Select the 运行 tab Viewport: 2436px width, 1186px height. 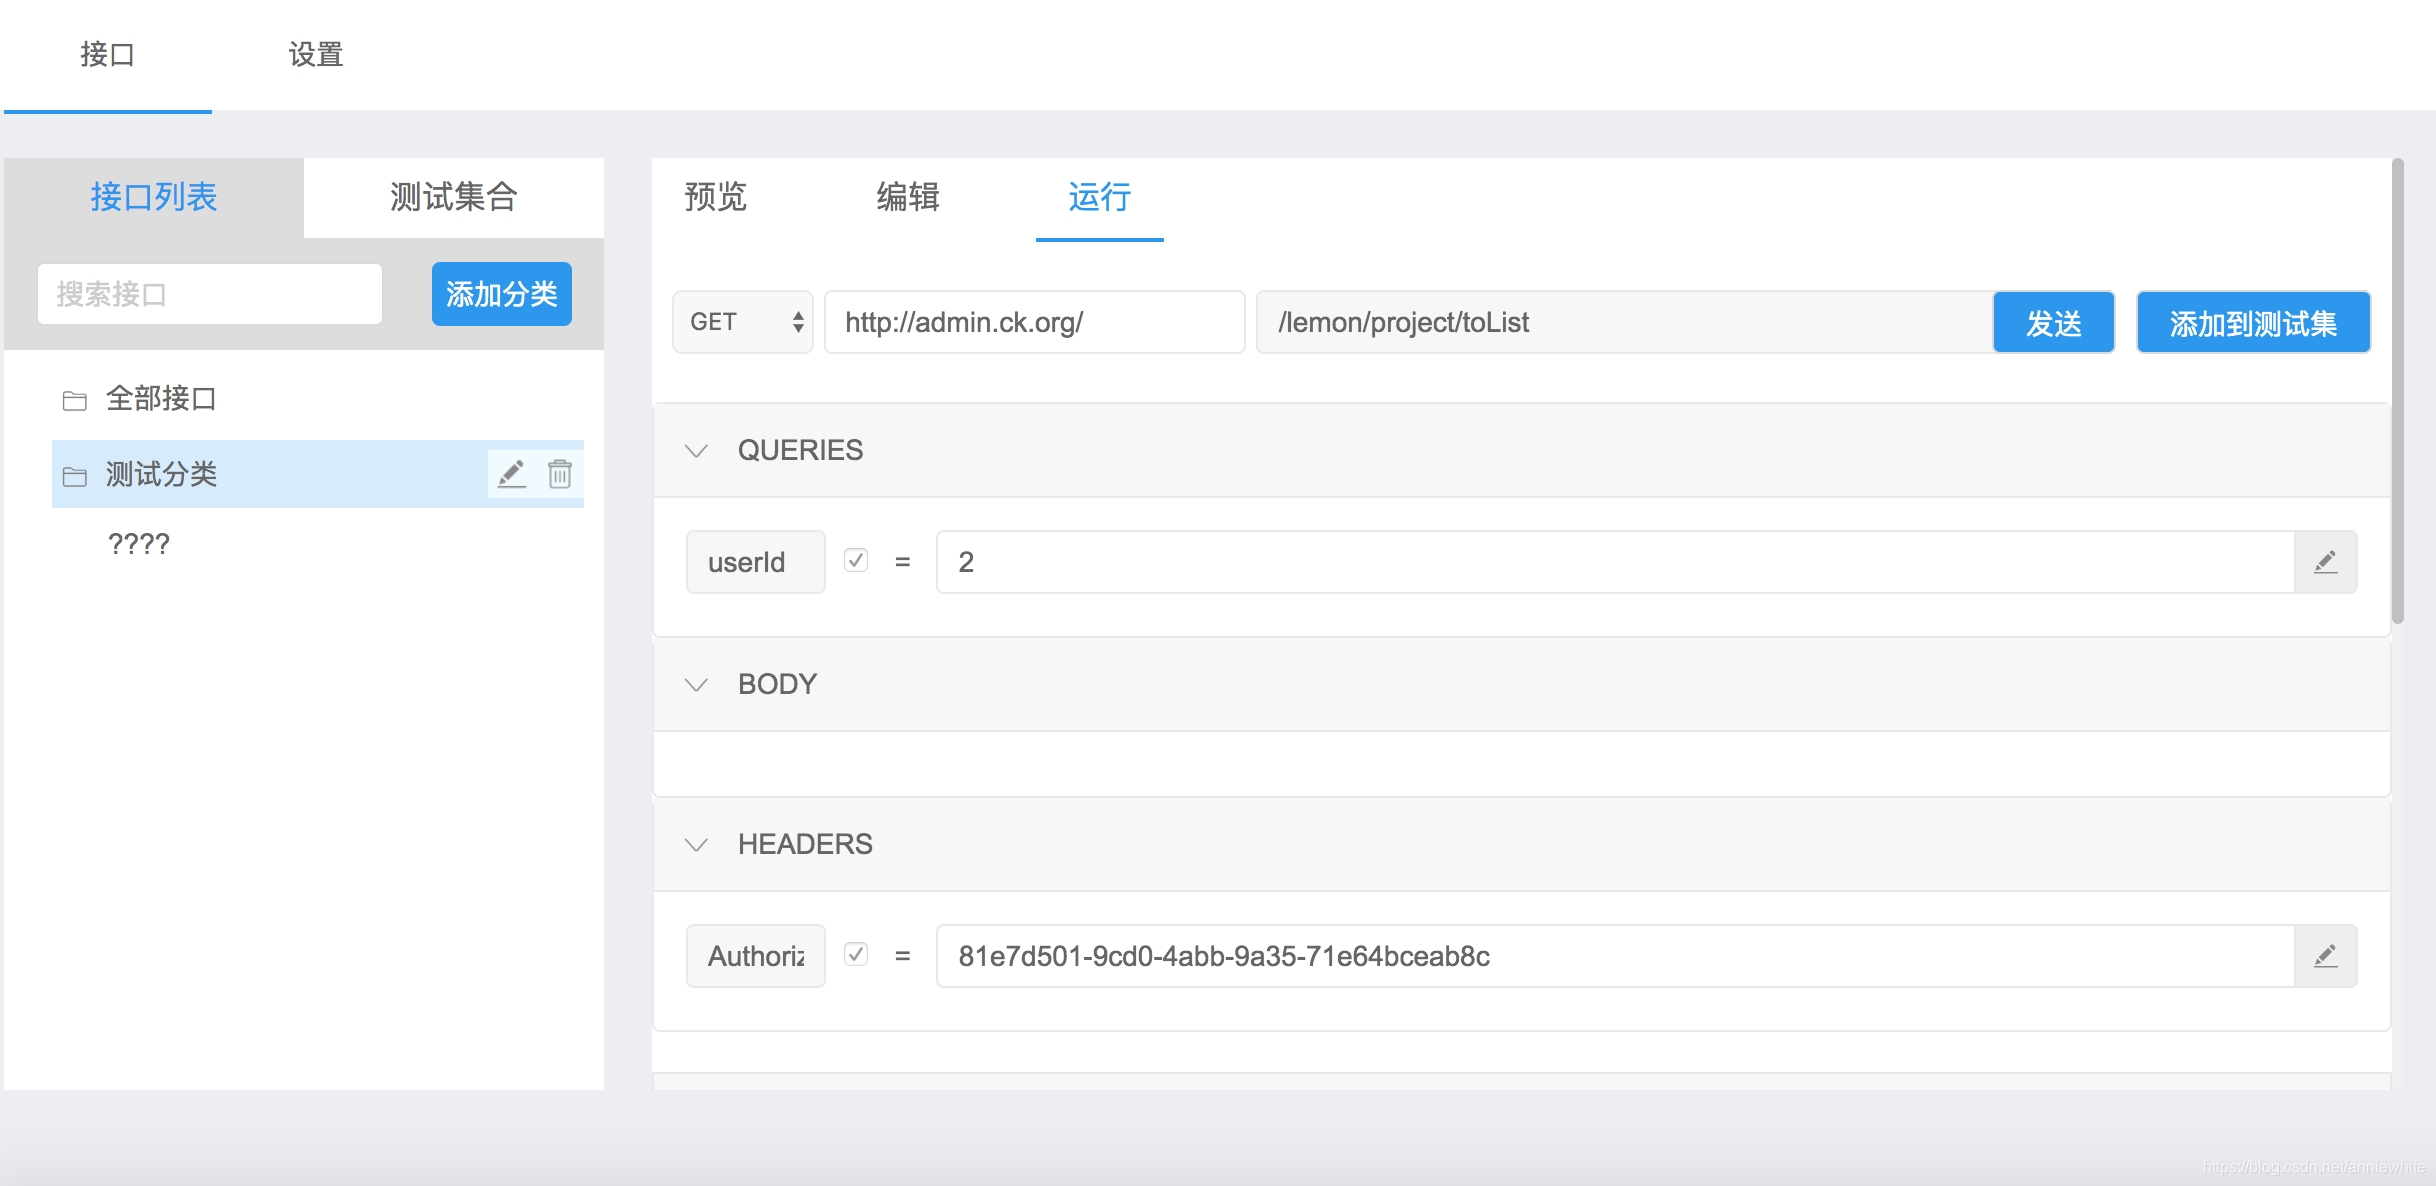click(x=1099, y=197)
